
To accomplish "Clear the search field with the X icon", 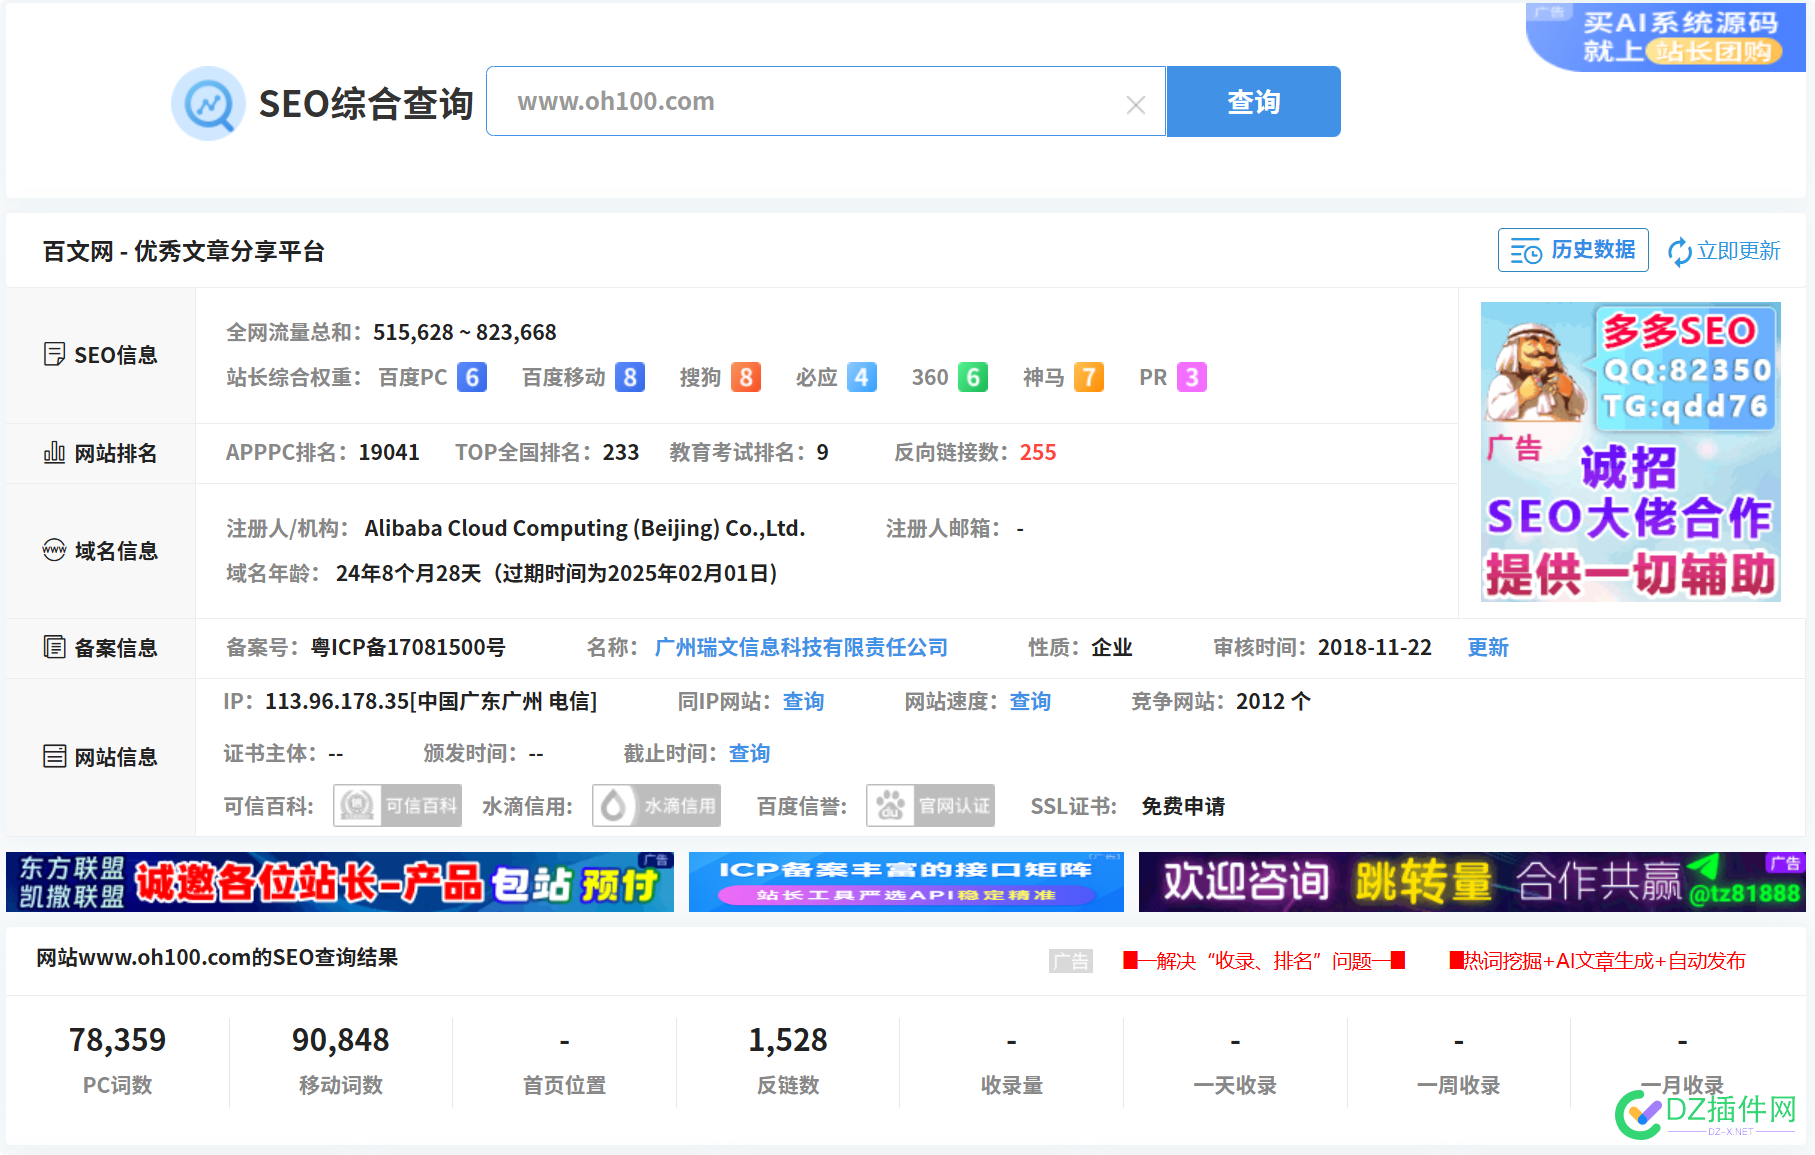I will click(x=1136, y=104).
